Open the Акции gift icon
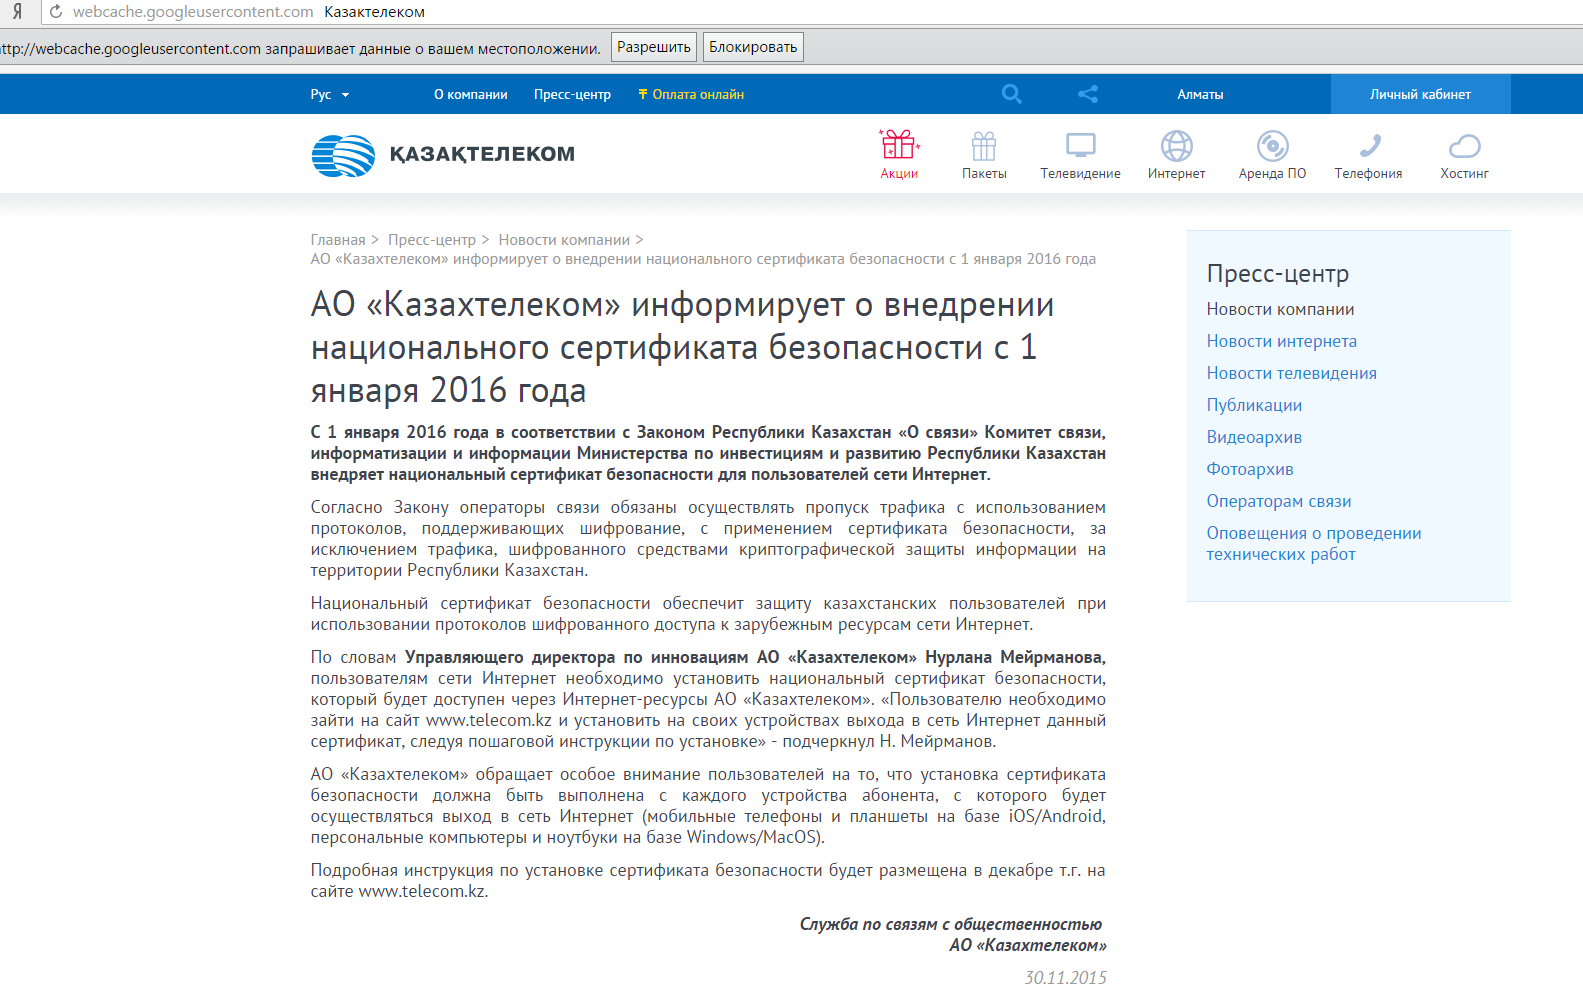Viewport: 1583px width, 1005px height. (899, 146)
